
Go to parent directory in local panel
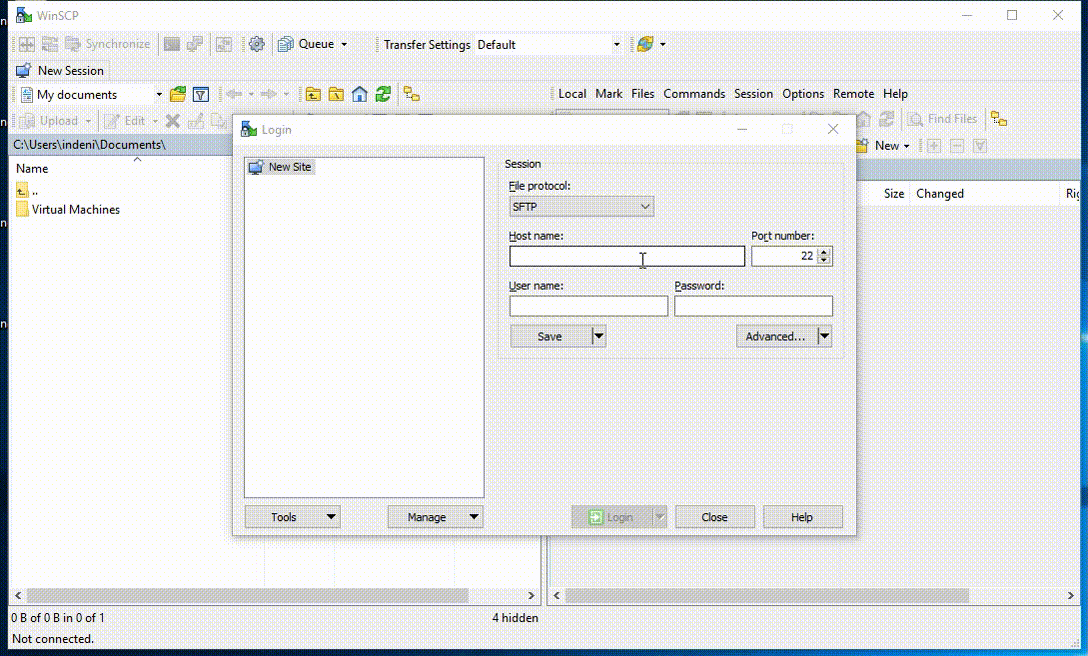tap(313, 94)
